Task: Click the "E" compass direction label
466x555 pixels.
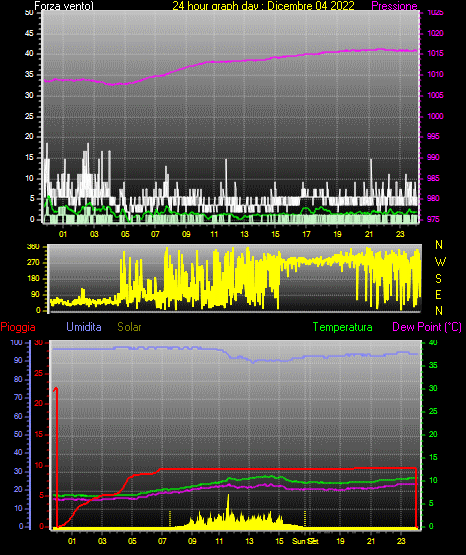Action: pyautogui.click(x=439, y=294)
